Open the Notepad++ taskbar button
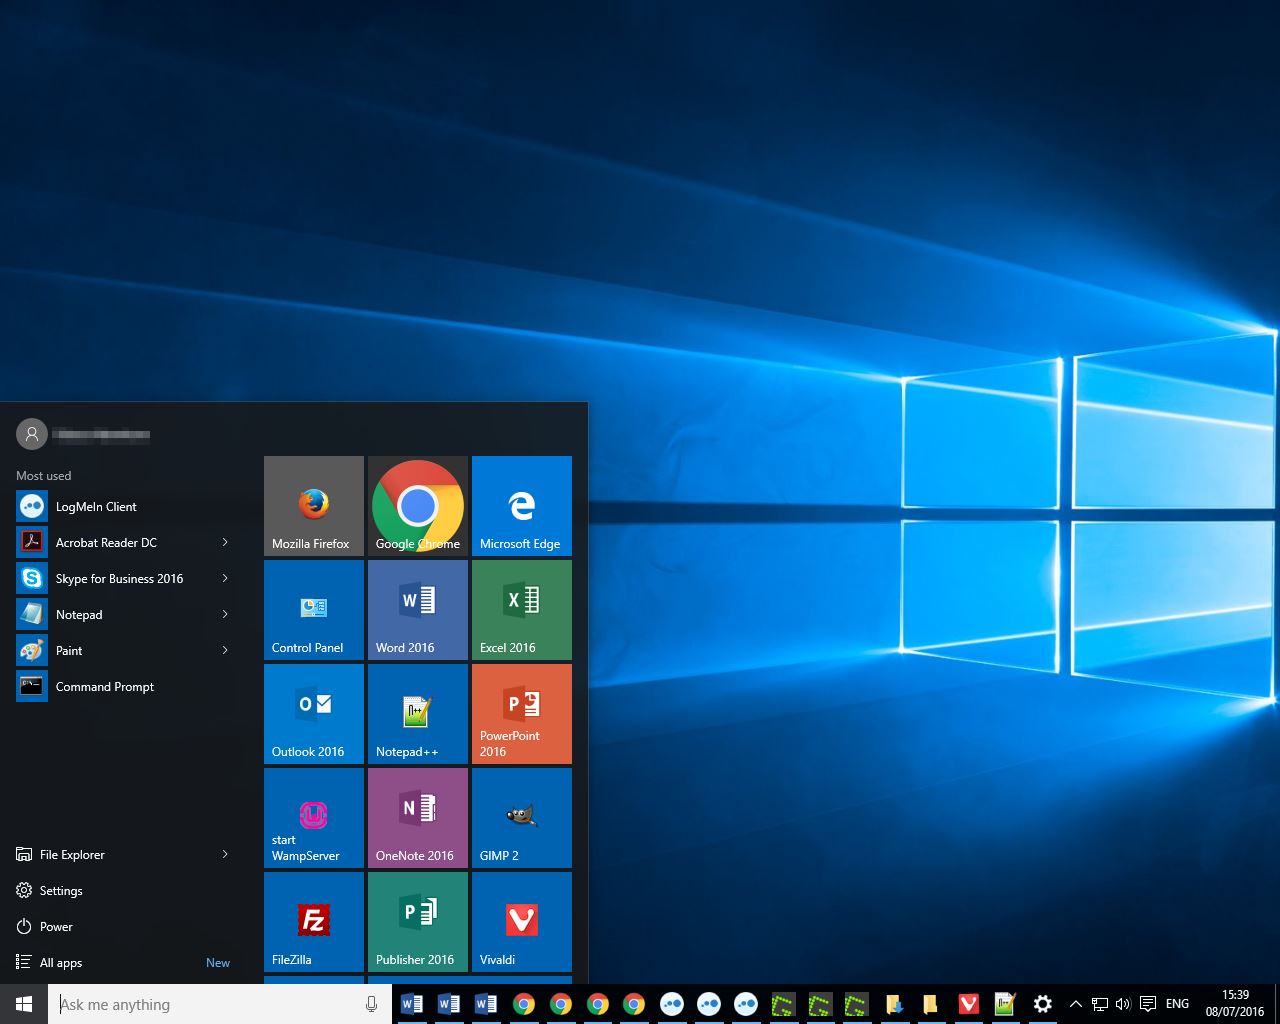The image size is (1280, 1024). point(1005,1004)
